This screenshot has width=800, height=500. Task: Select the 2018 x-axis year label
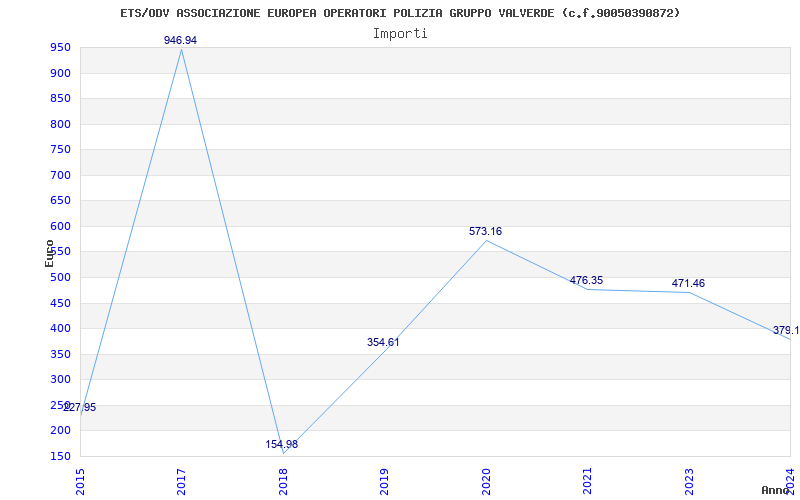[283, 482]
